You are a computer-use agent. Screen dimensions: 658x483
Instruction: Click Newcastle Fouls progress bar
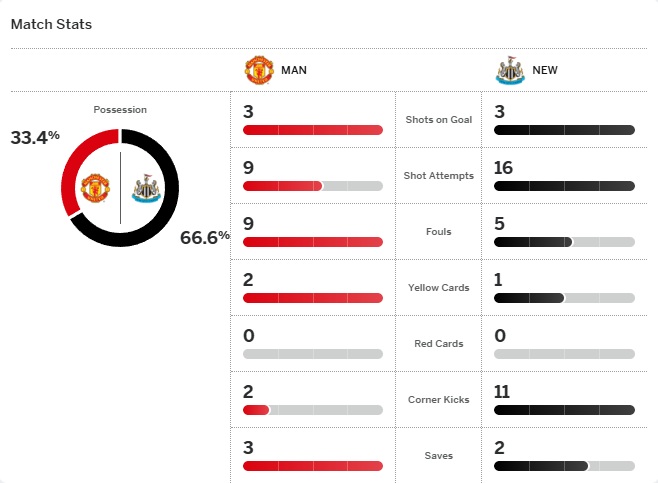point(564,242)
